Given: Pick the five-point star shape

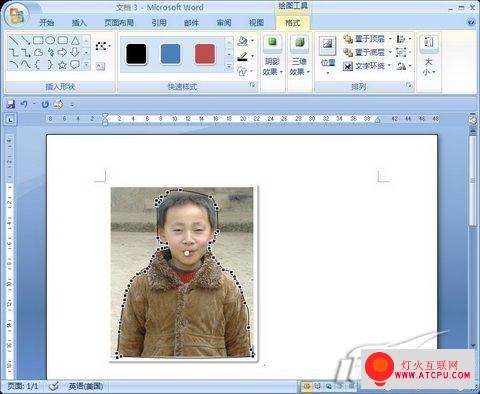Looking at the screenshot, I should (62, 65).
